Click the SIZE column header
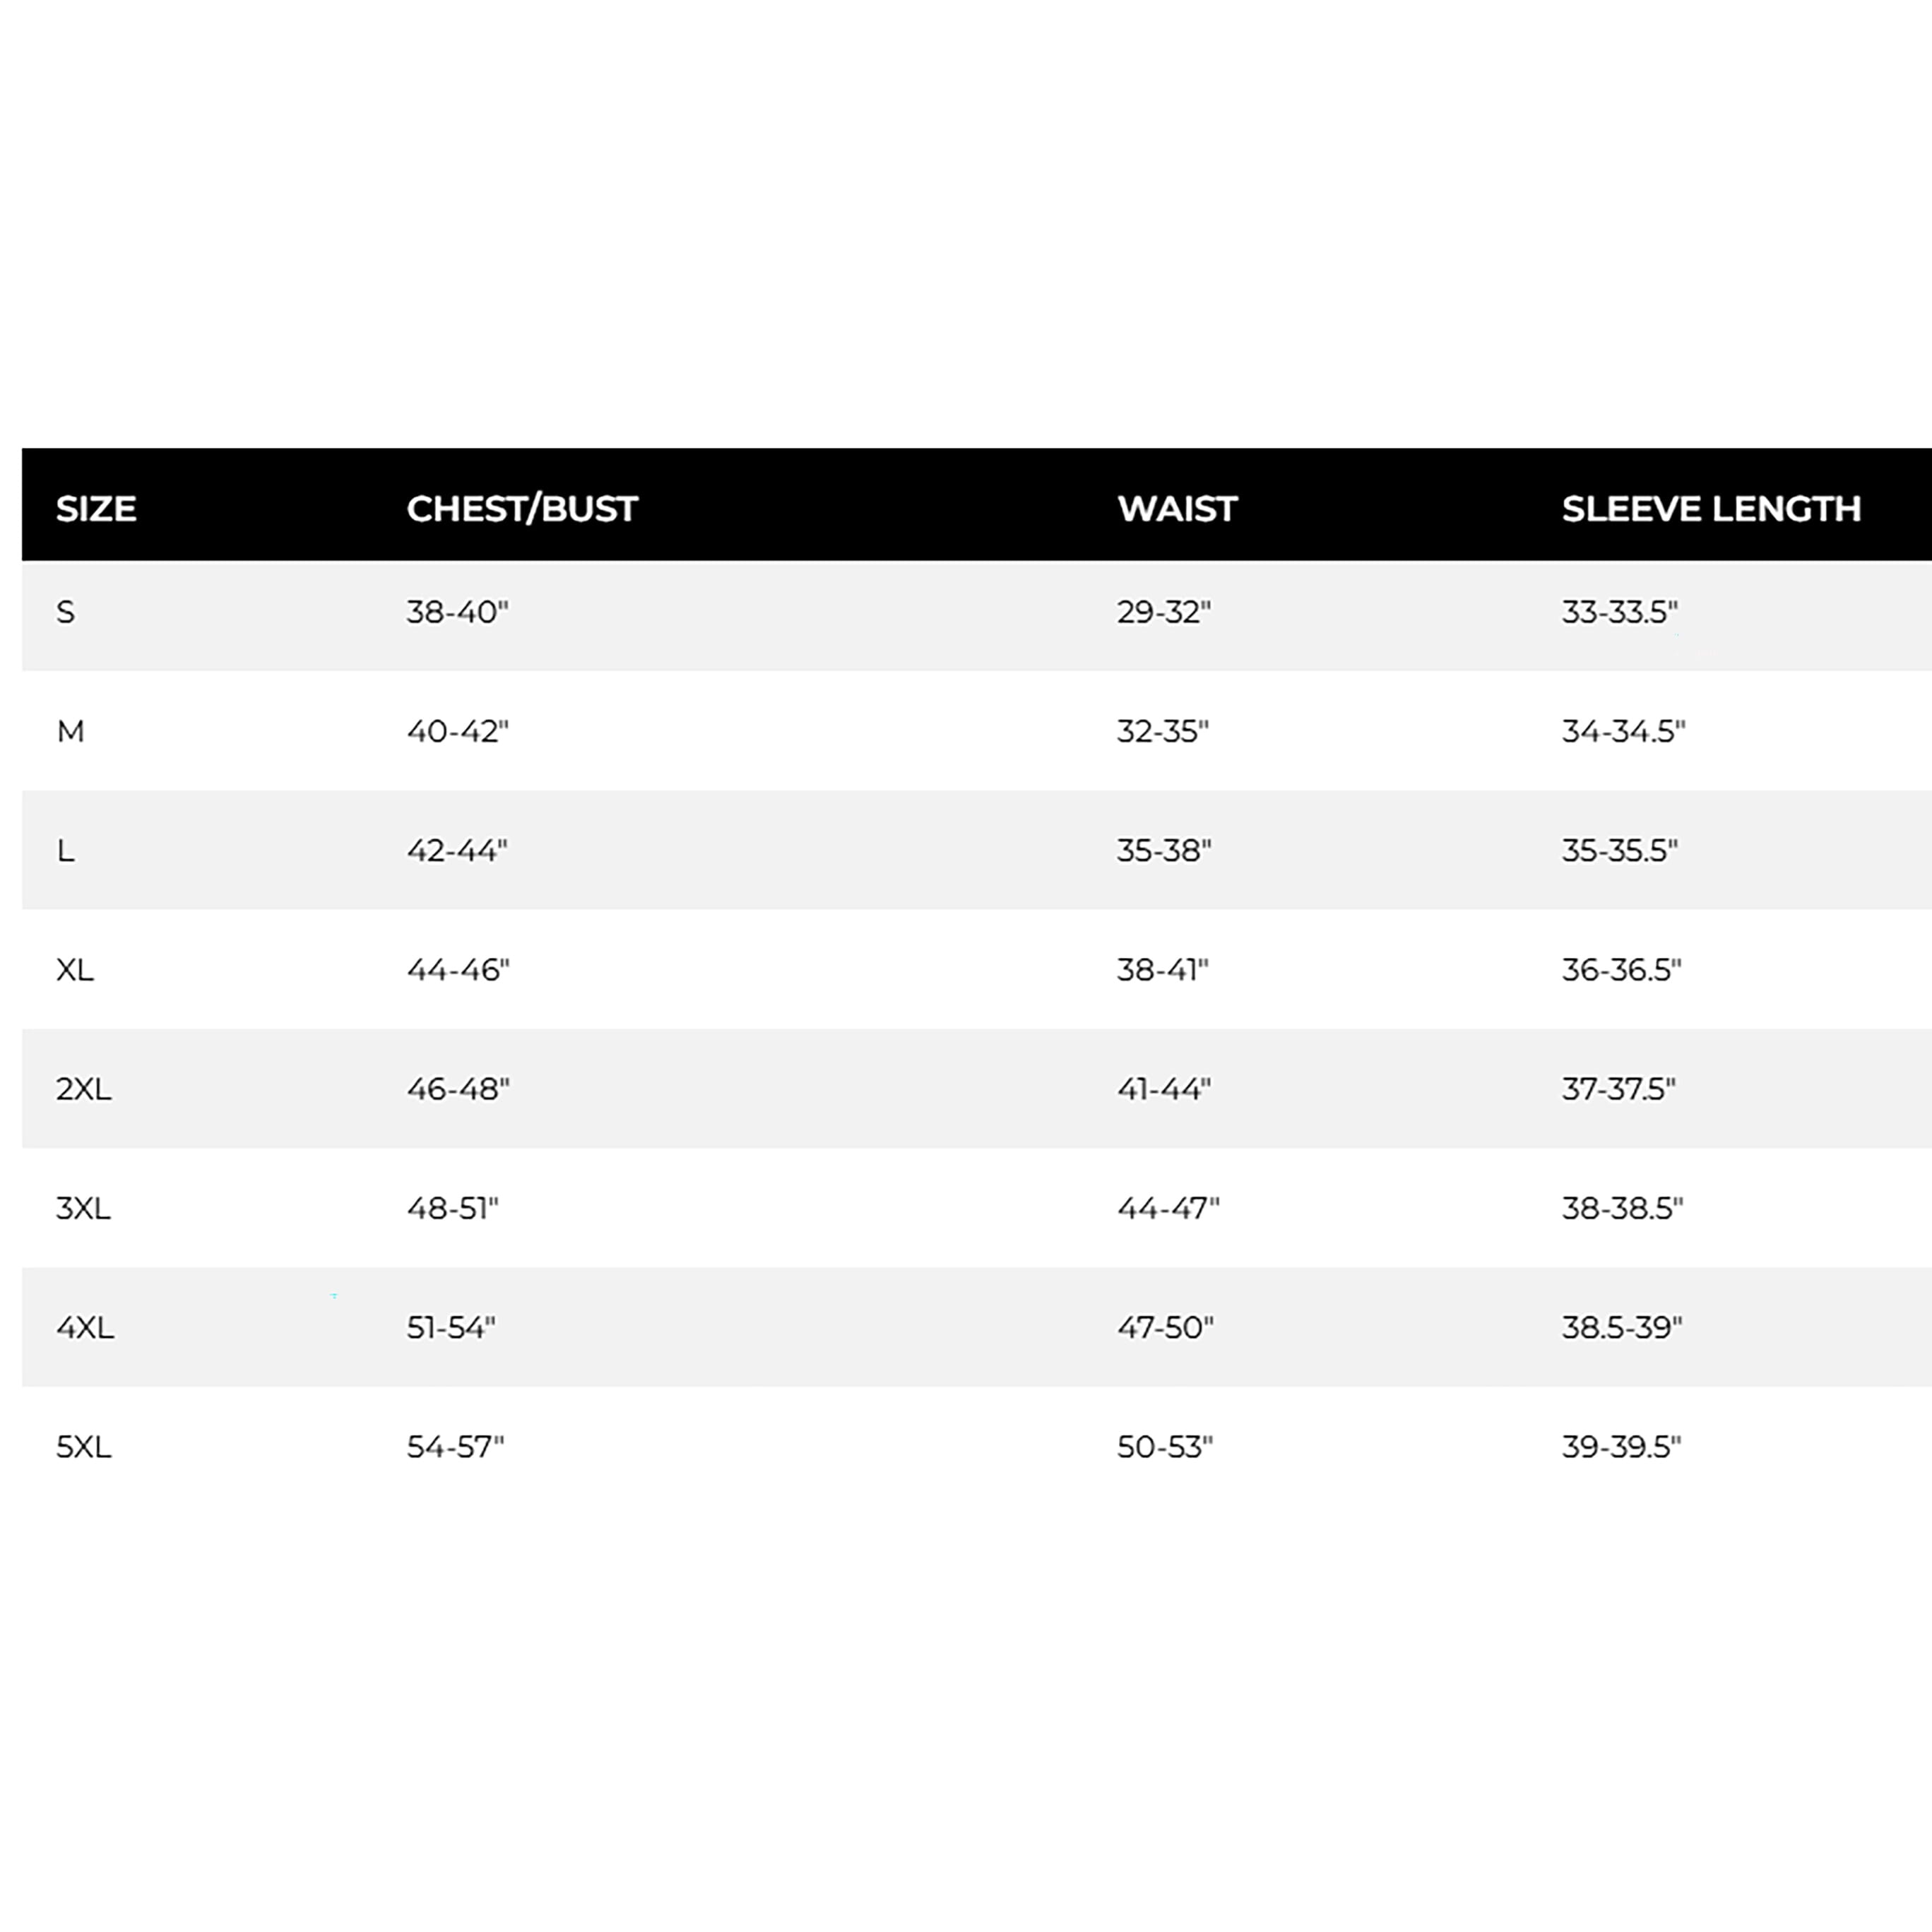The image size is (1932, 1932). (96, 509)
